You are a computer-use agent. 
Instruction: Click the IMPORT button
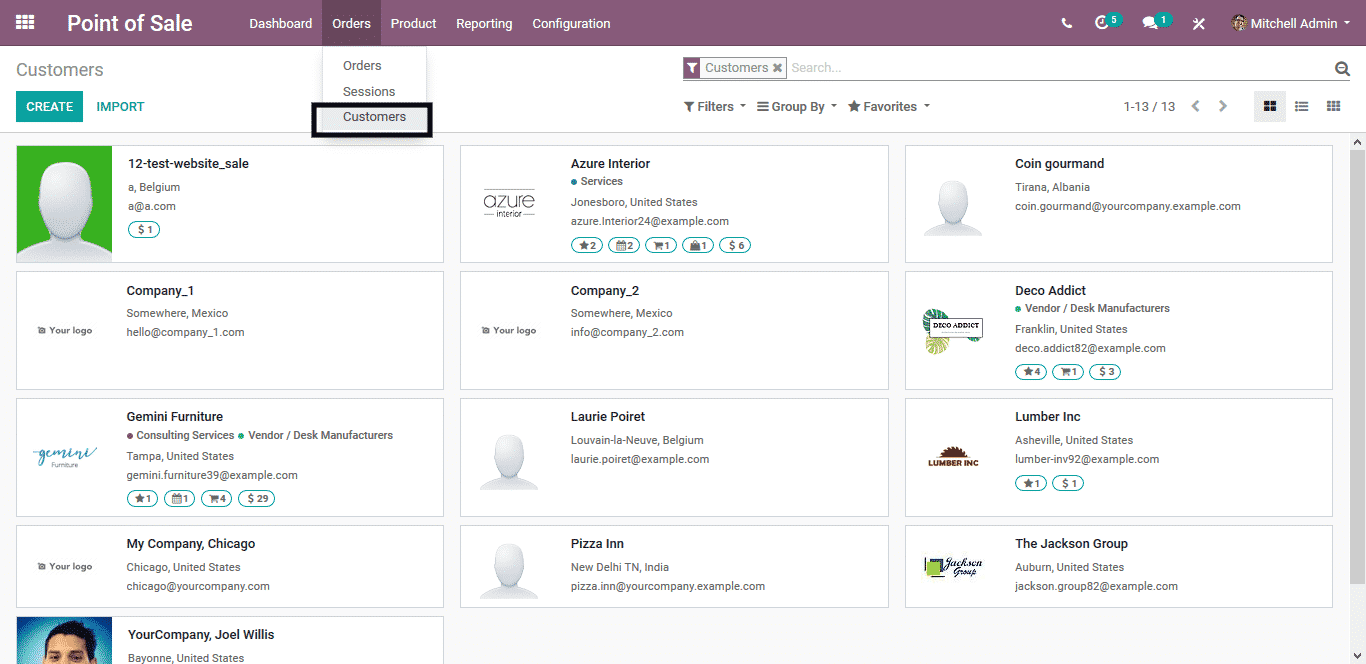pos(120,106)
